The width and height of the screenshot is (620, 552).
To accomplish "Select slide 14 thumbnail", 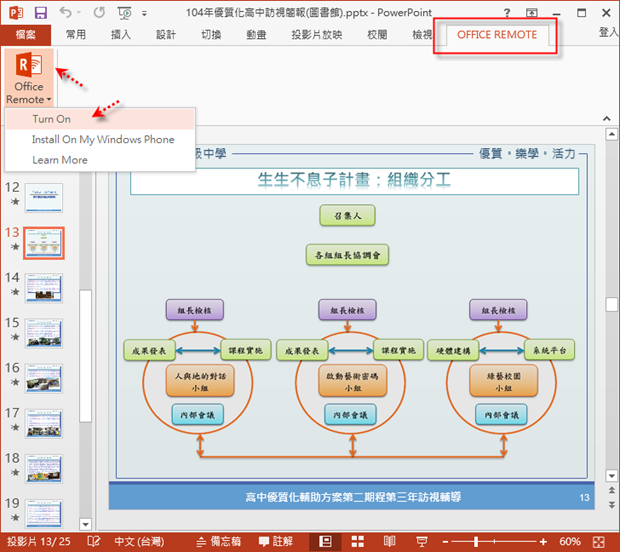I will [x=44, y=288].
